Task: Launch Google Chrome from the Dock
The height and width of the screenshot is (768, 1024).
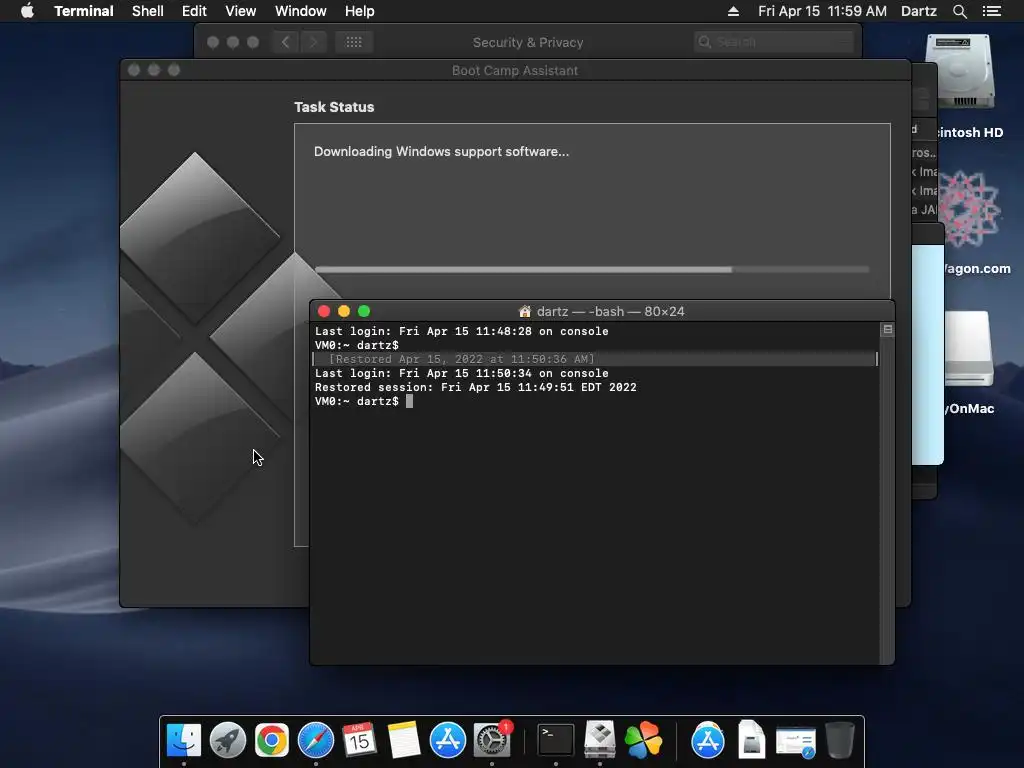Action: pos(272,740)
